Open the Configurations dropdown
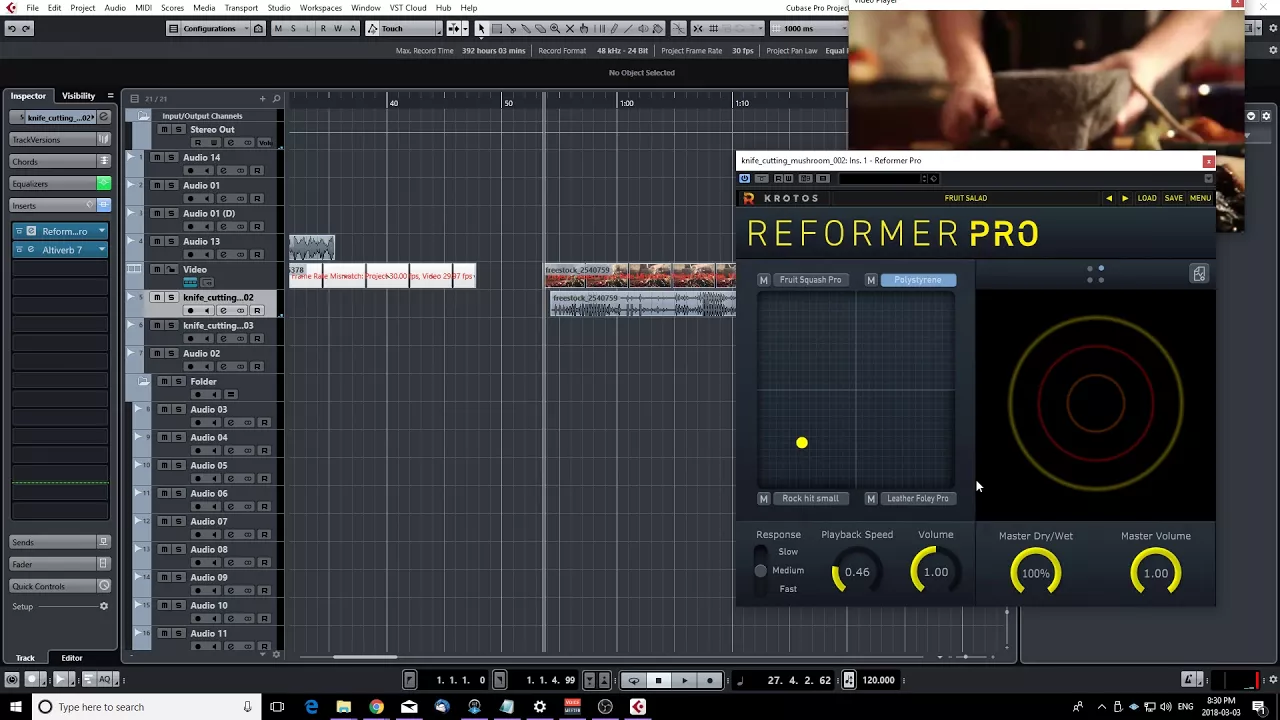The width and height of the screenshot is (1280, 720). click(209, 28)
